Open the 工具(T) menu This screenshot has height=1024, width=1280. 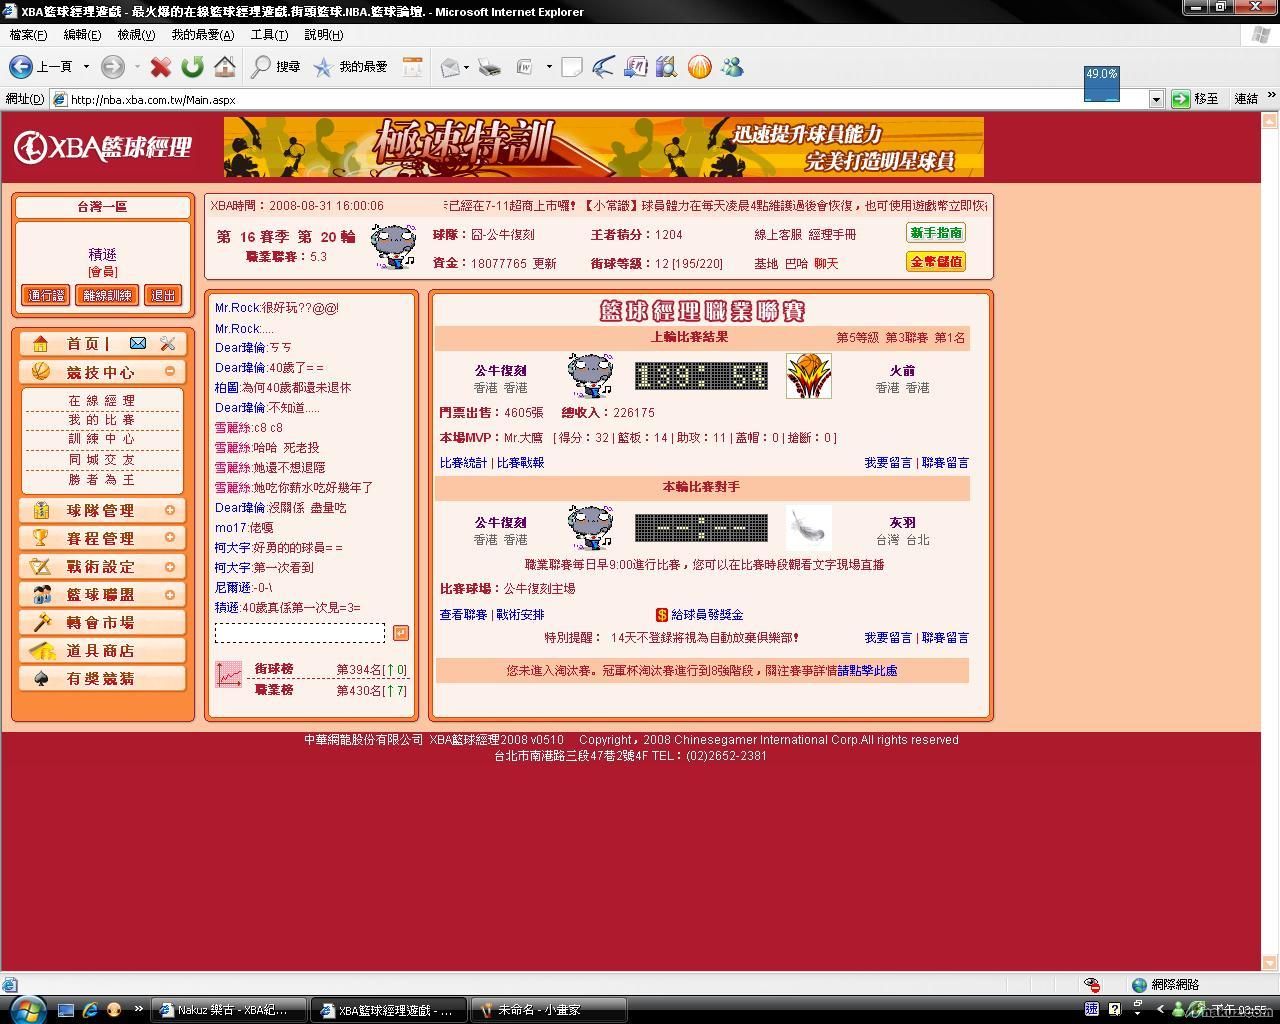[268, 35]
